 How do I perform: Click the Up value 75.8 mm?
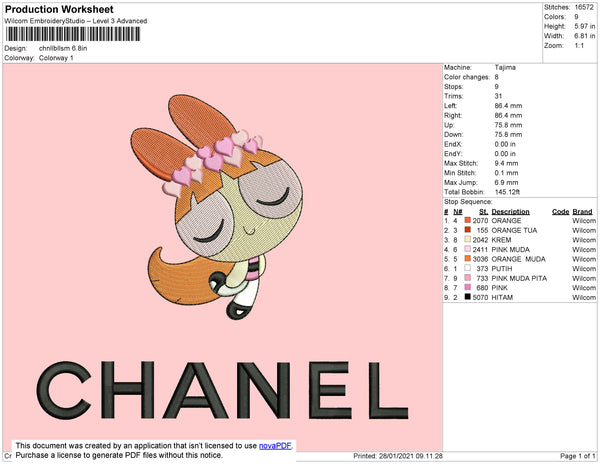[x=508, y=125]
